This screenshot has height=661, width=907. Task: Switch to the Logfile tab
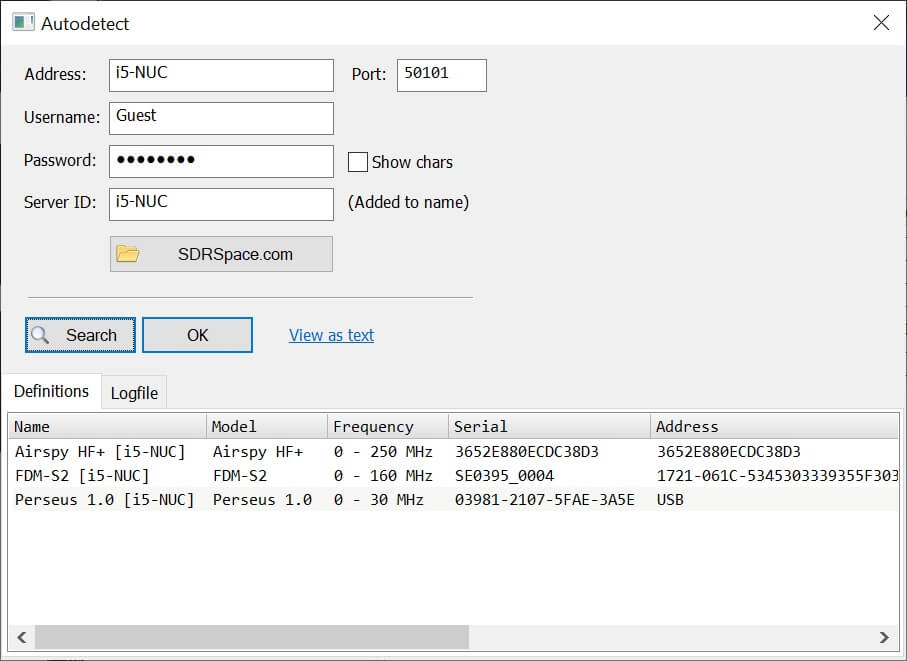tap(134, 393)
